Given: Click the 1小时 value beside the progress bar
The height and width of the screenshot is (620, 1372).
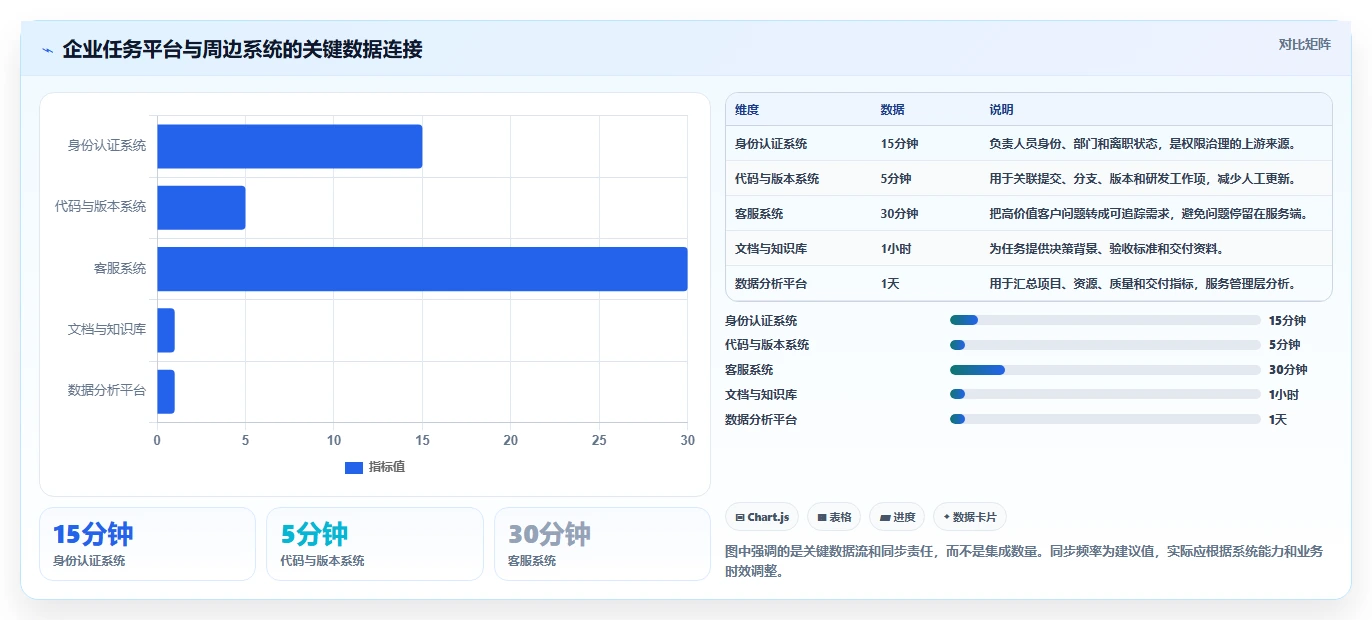Looking at the screenshot, I should pyautogui.click(x=1284, y=395).
